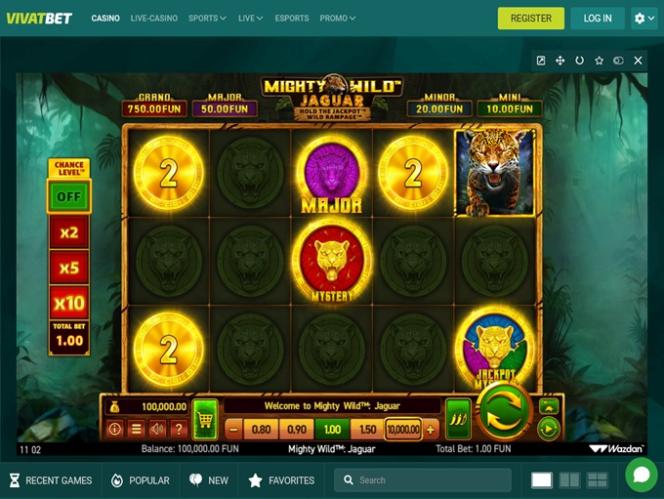Open the paytable menu list icon
The width and height of the screenshot is (664, 499).
click(x=136, y=429)
